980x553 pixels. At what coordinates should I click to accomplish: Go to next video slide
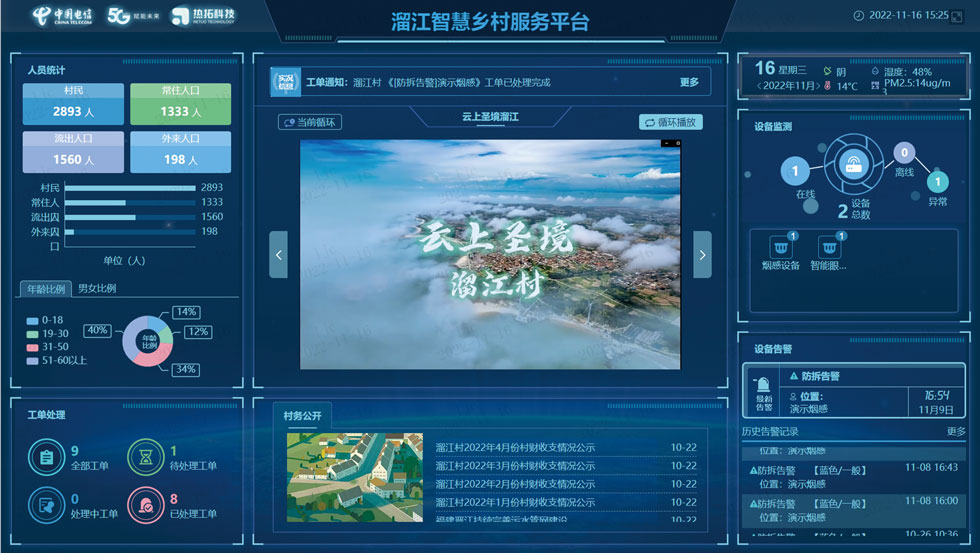click(x=702, y=254)
